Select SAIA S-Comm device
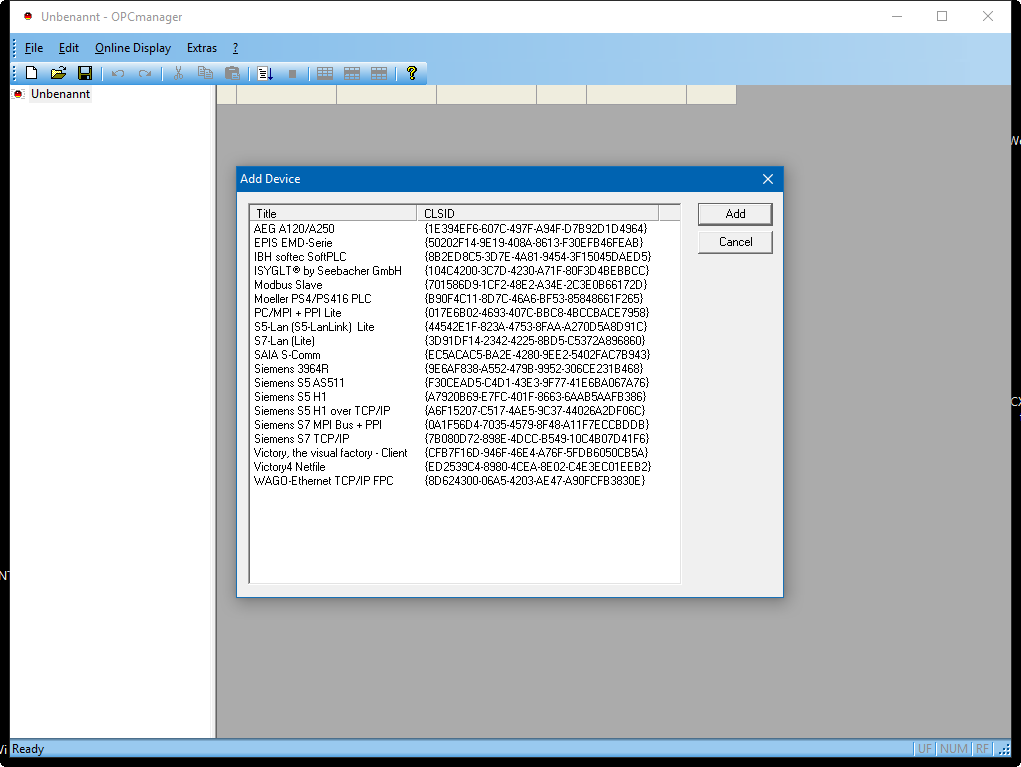The width and height of the screenshot is (1021, 767). point(287,355)
